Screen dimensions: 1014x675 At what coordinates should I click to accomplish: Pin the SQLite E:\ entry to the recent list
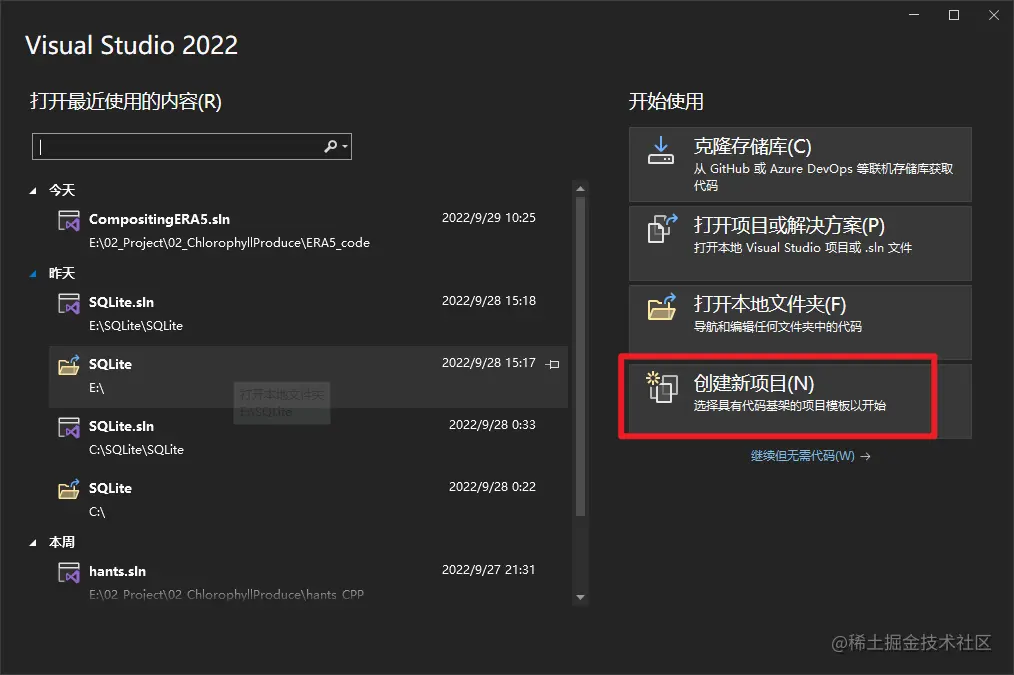click(553, 365)
